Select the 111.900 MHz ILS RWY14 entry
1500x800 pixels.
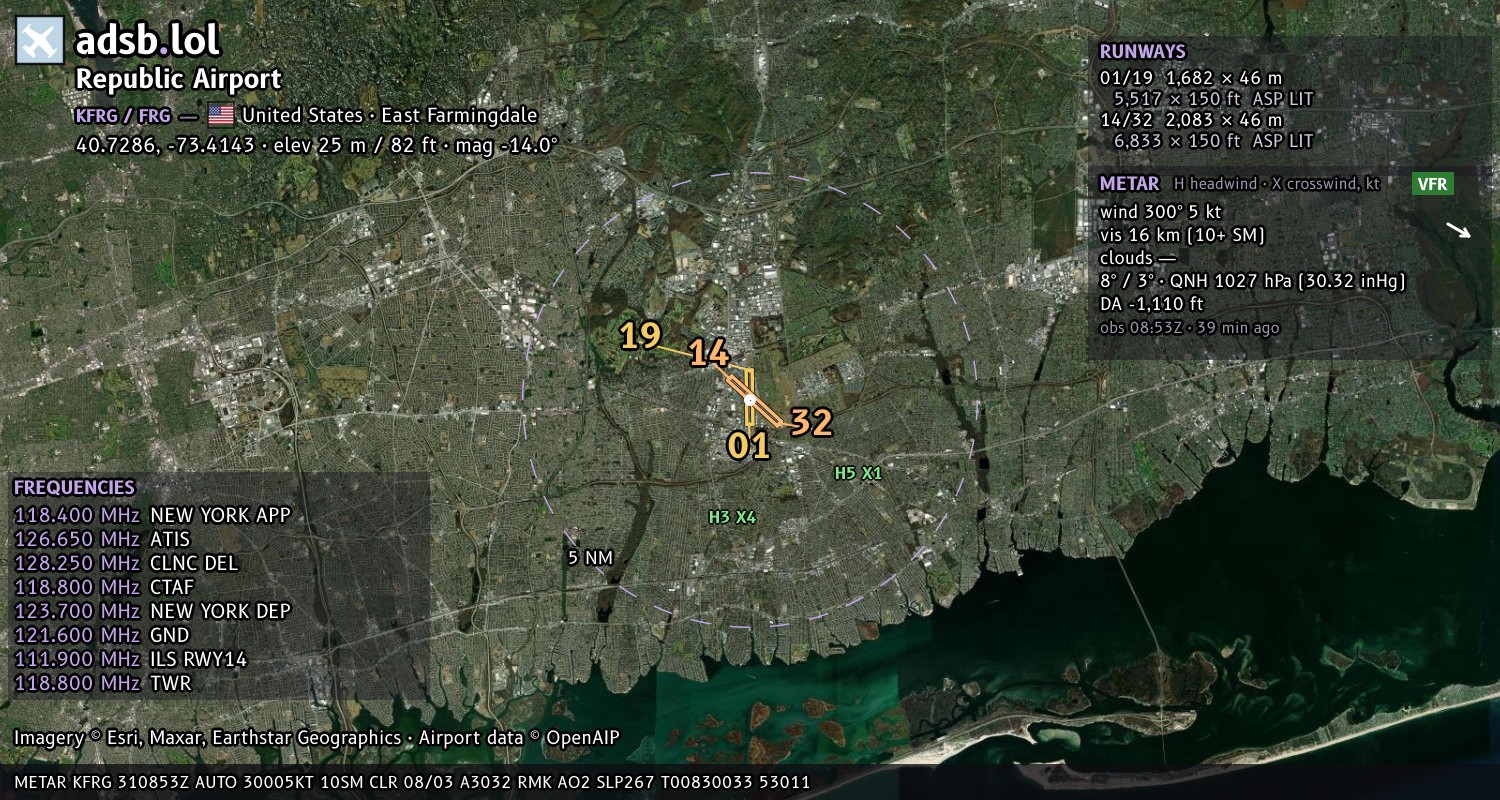click(x=130, y=659)
